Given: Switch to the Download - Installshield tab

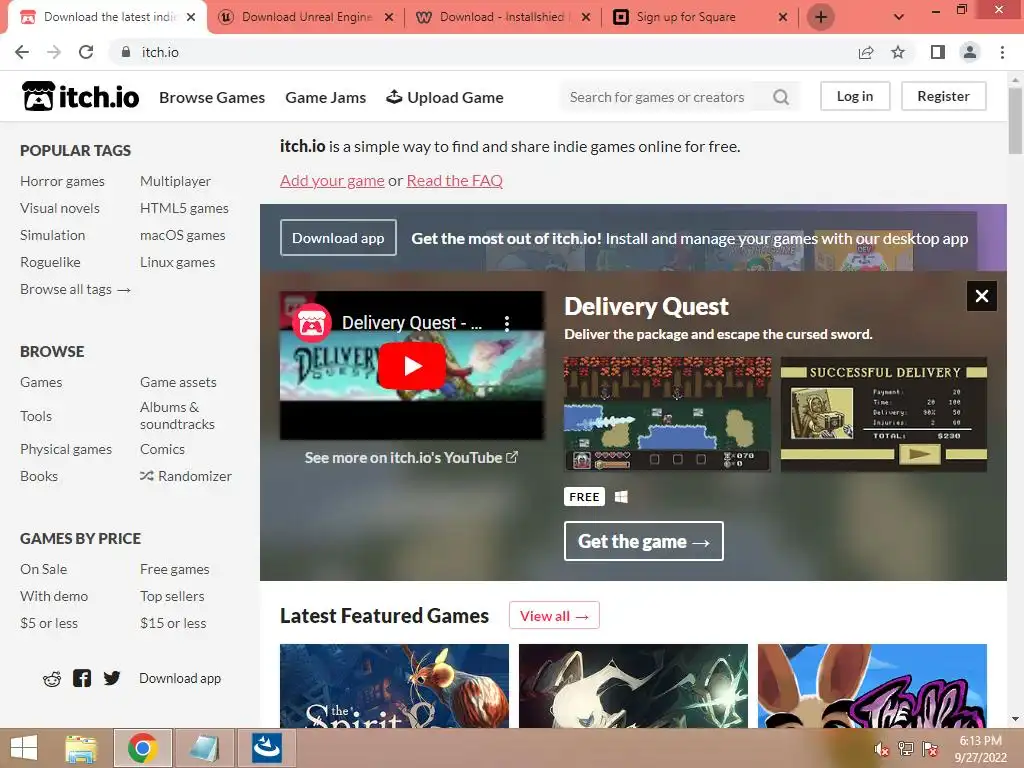Looking at the screenshot, I should tap(503, 17).
